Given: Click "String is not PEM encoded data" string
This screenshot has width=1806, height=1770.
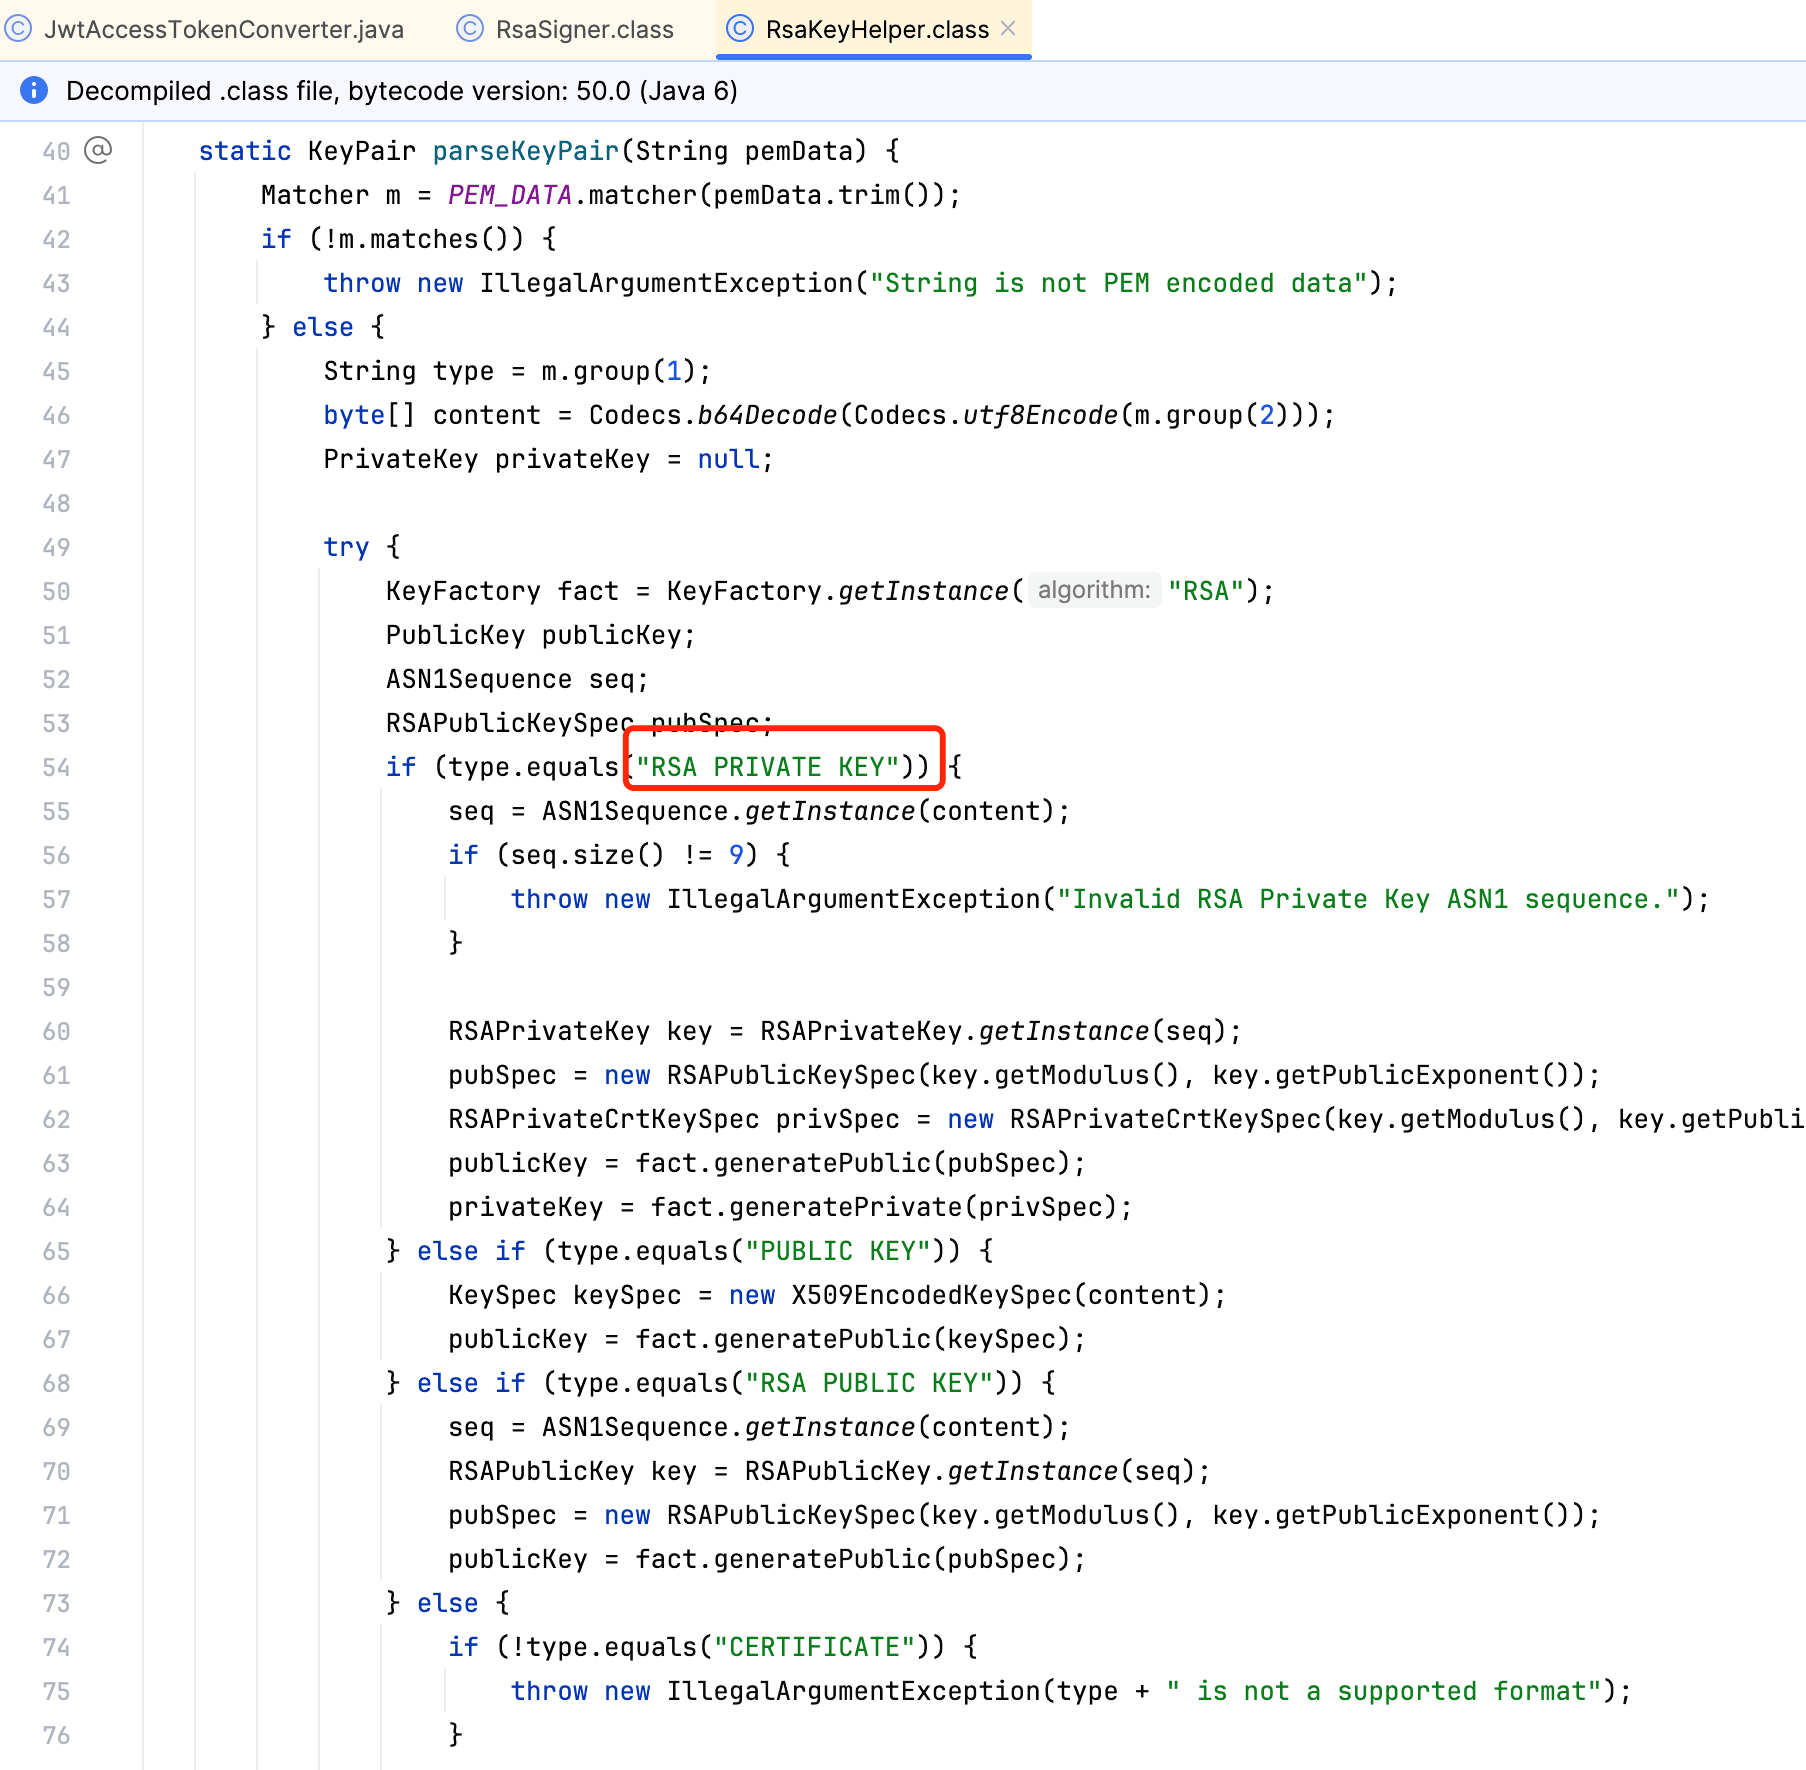Looking at the screenshot, I should pos(1118,283).
